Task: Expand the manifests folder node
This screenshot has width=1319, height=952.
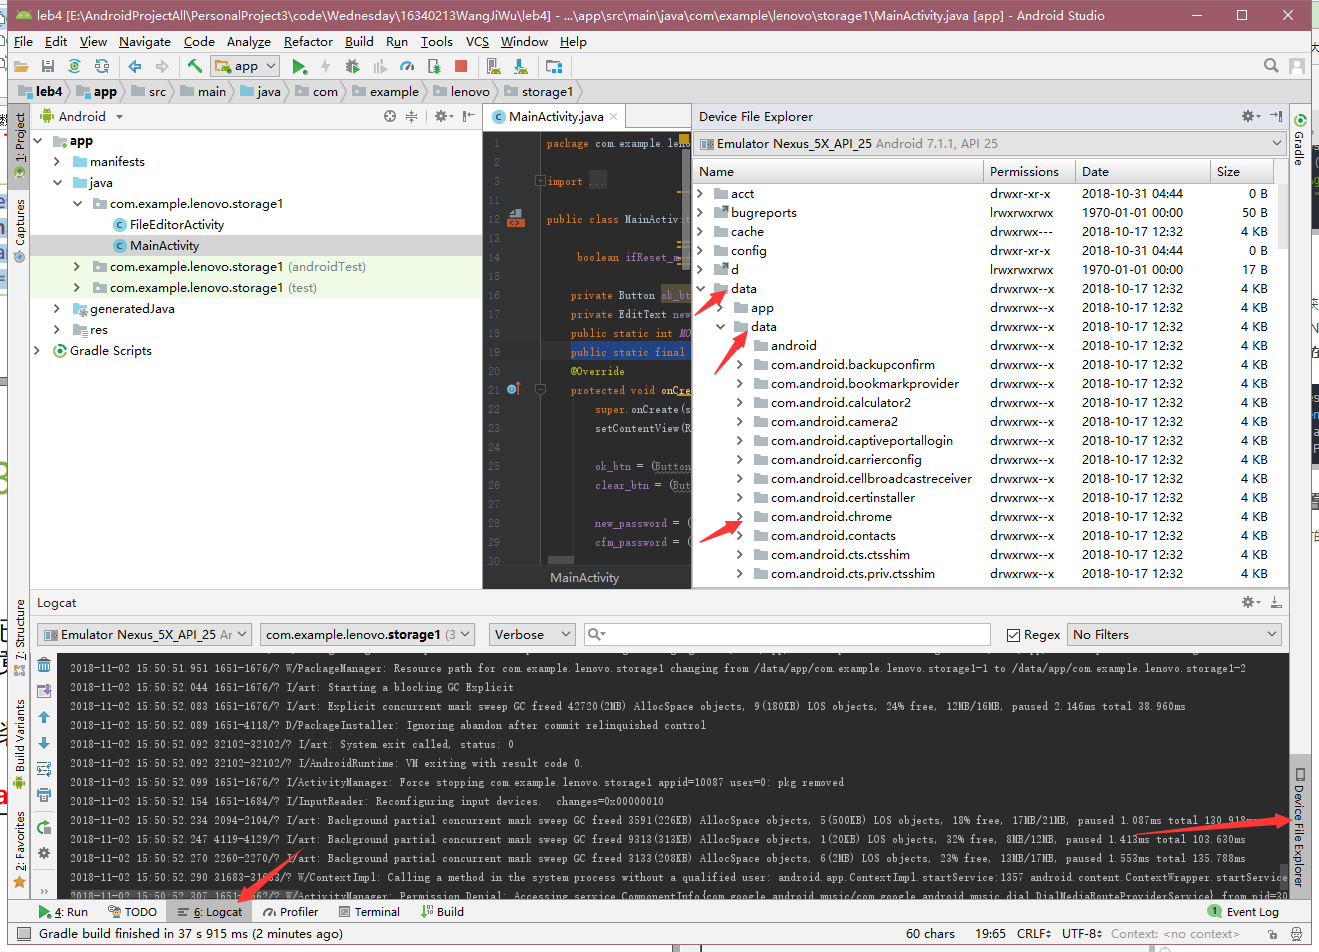Action: [x=57, y=162]
